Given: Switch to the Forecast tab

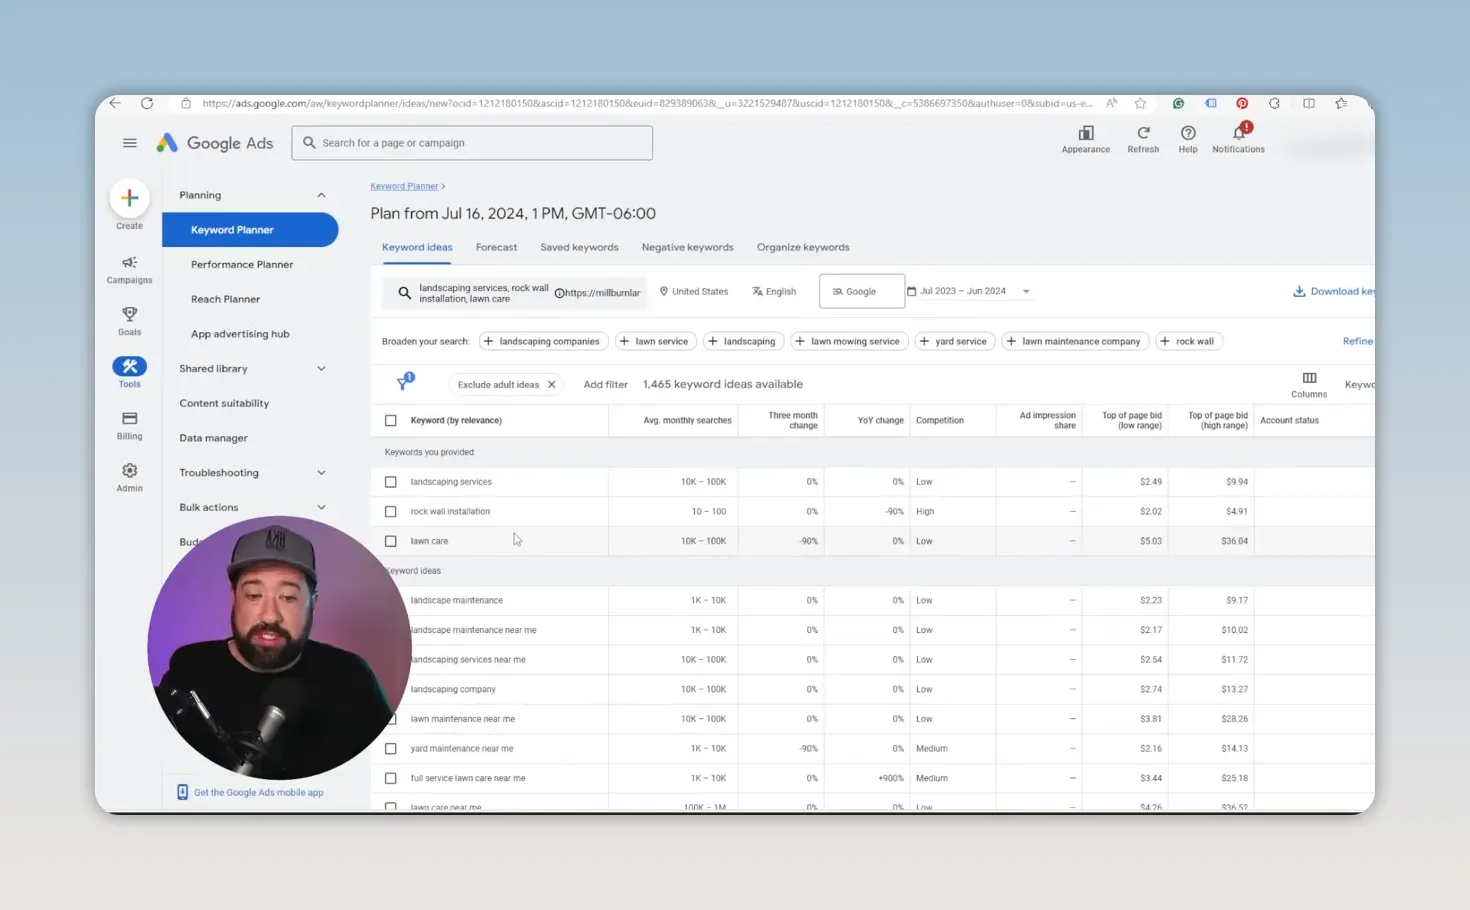Looking at the screenshot, I should click(x=496, y=247).
